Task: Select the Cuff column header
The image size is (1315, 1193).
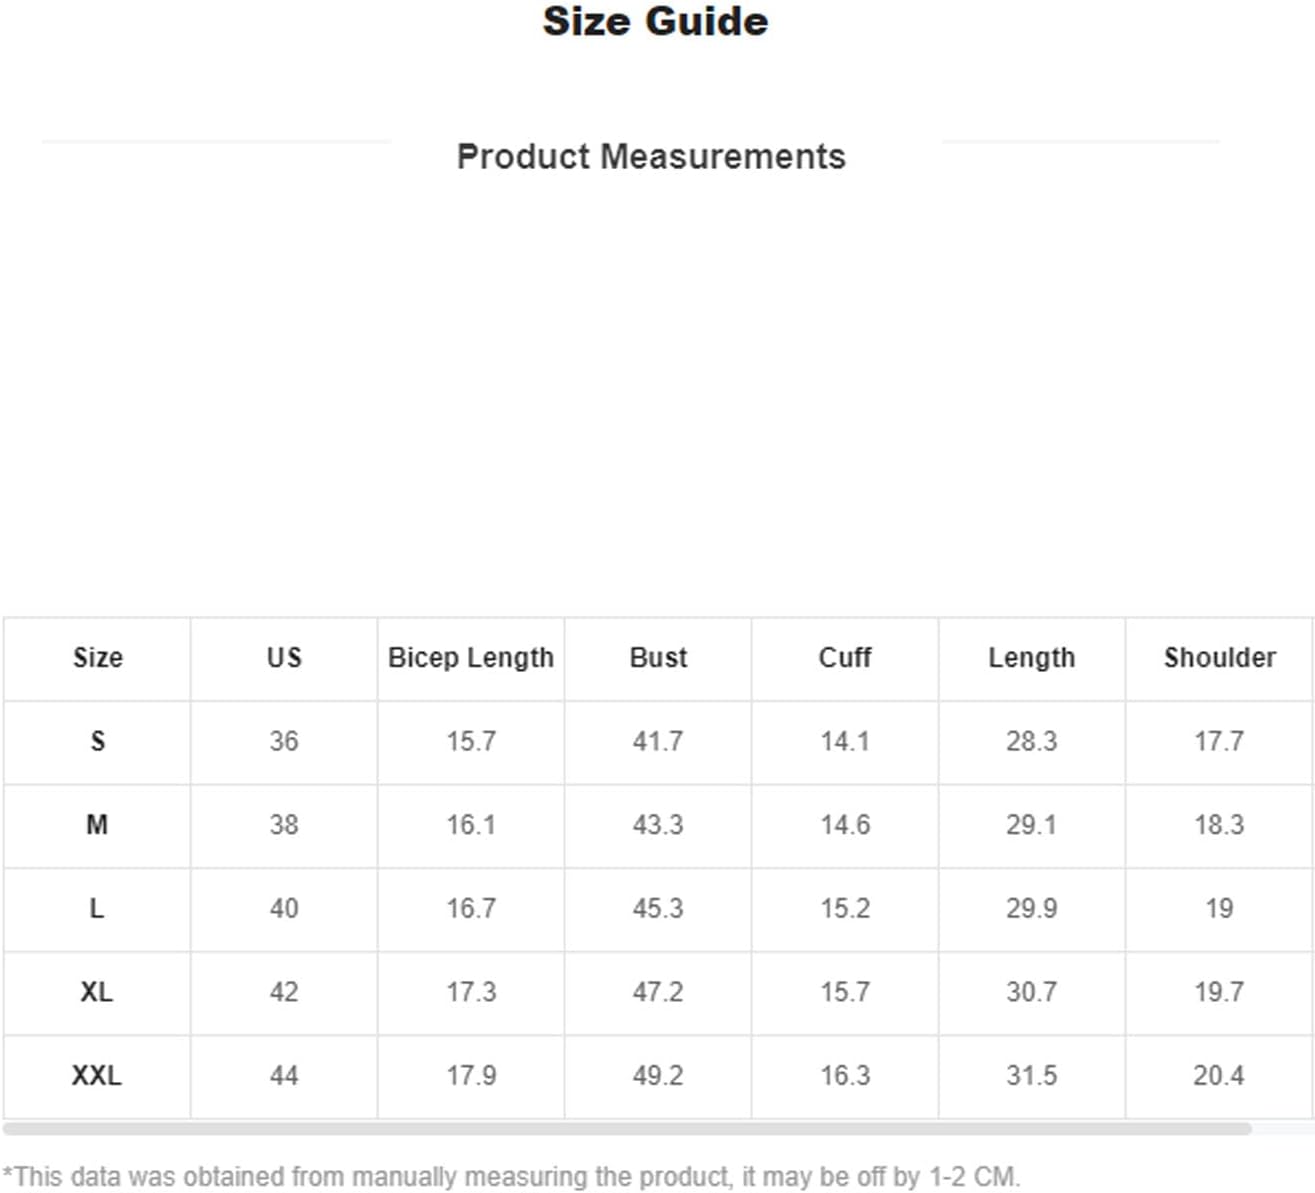Action: 845,658
